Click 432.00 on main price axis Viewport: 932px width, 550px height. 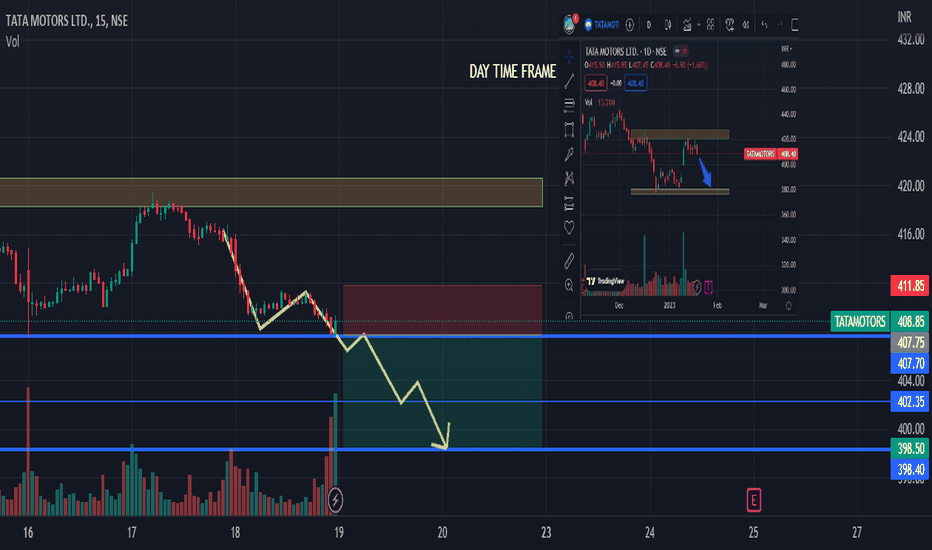(x=911, y=40)
